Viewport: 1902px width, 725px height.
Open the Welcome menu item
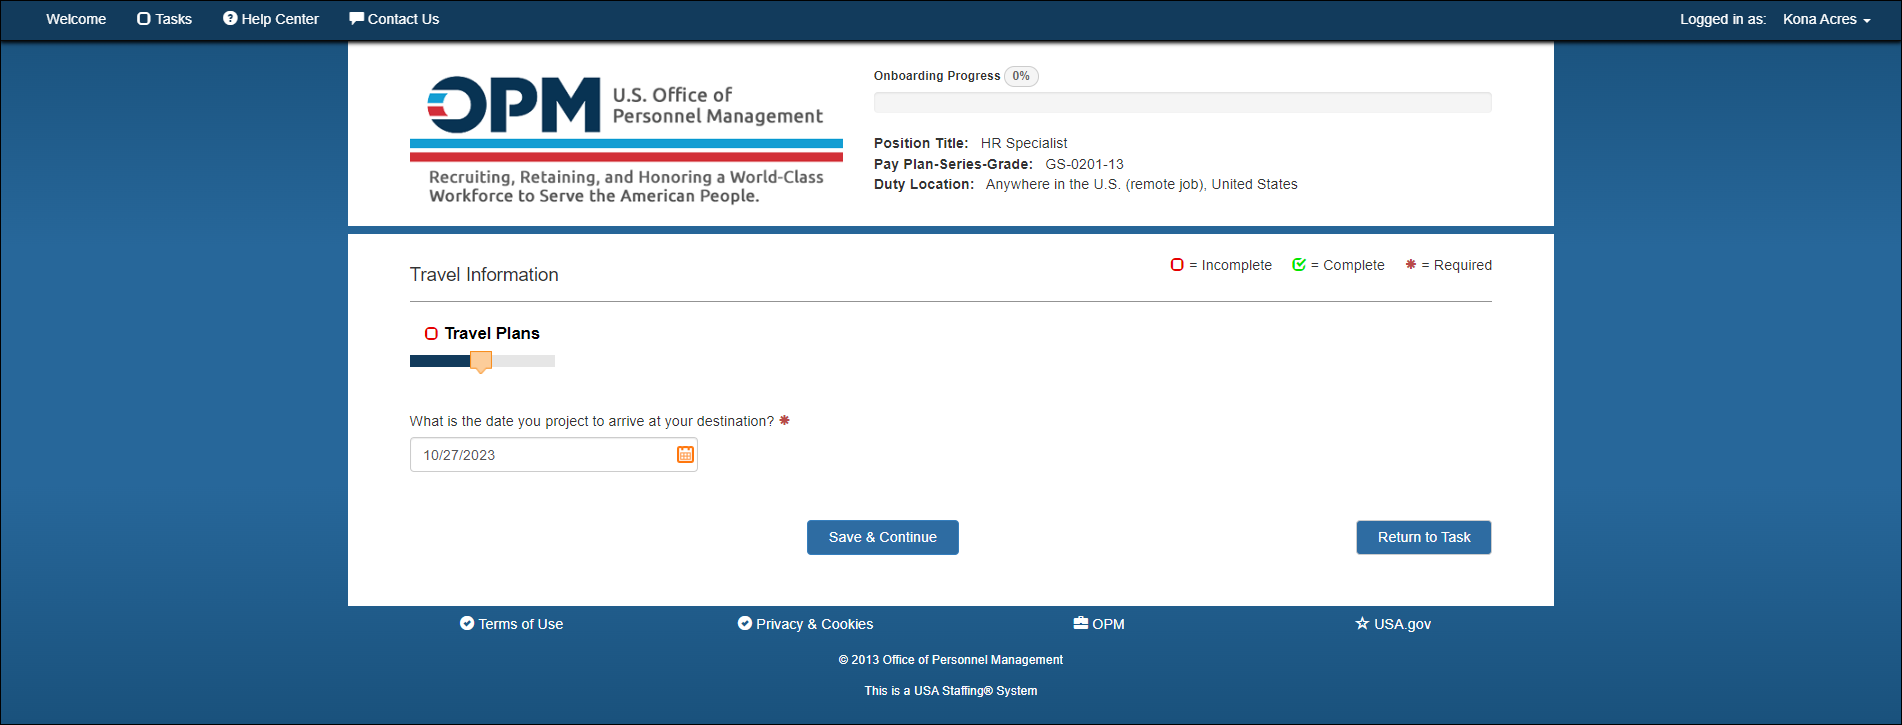point(76,19)
